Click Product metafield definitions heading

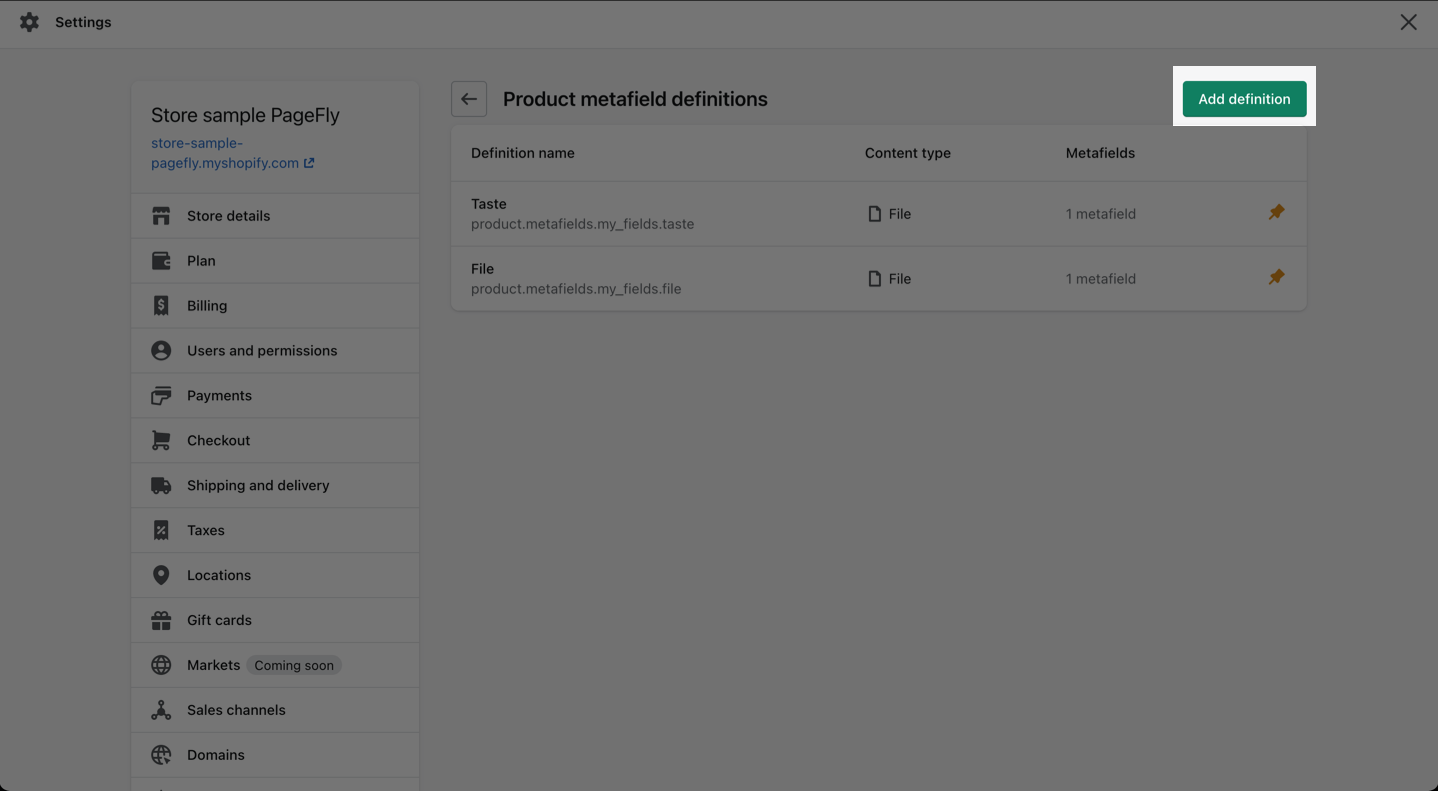tap(635, 99)
